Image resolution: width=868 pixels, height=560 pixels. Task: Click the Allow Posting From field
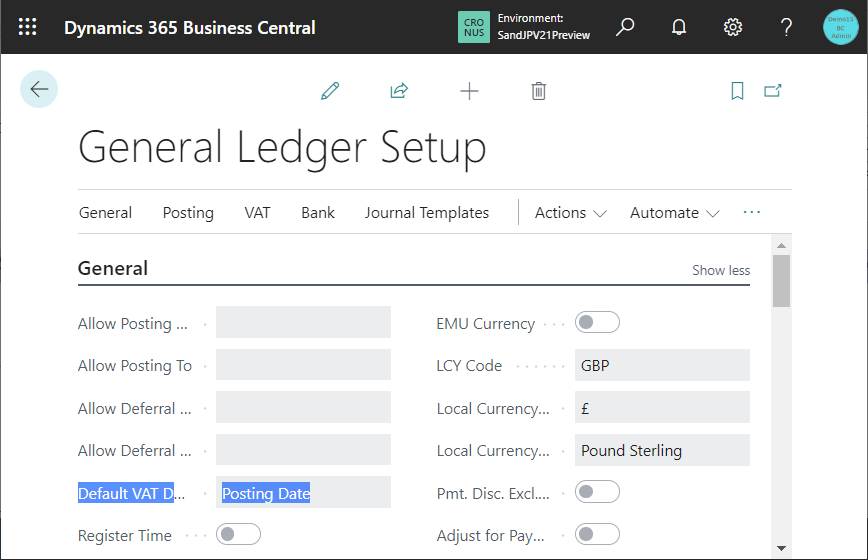(x=303, y=322)
